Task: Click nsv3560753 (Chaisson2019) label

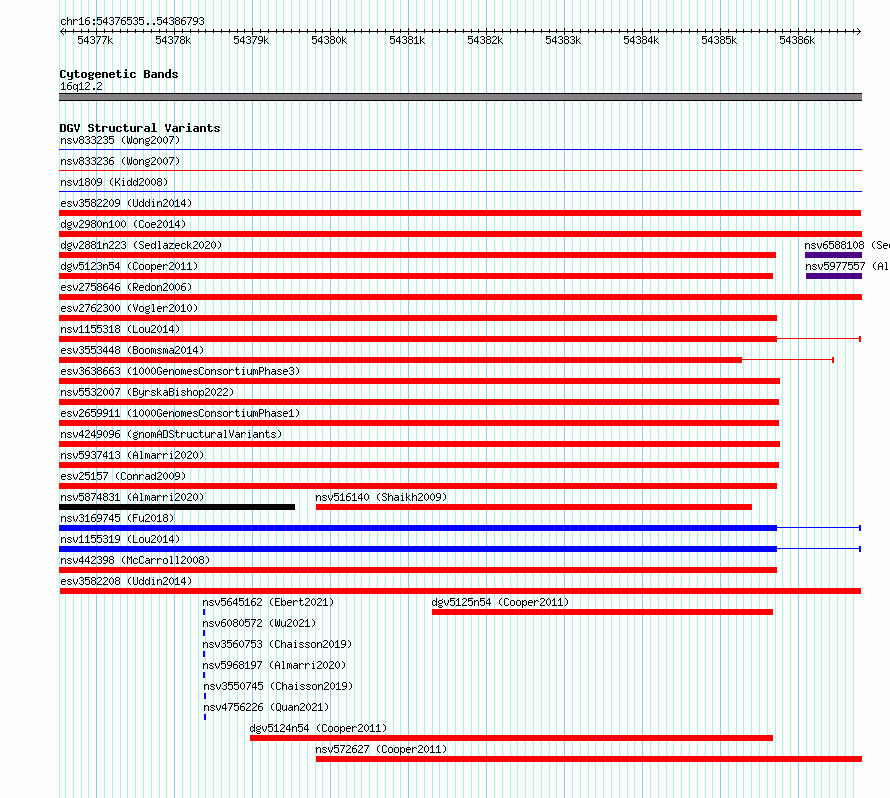Action: pyautogui.click(x=277, y=644)
